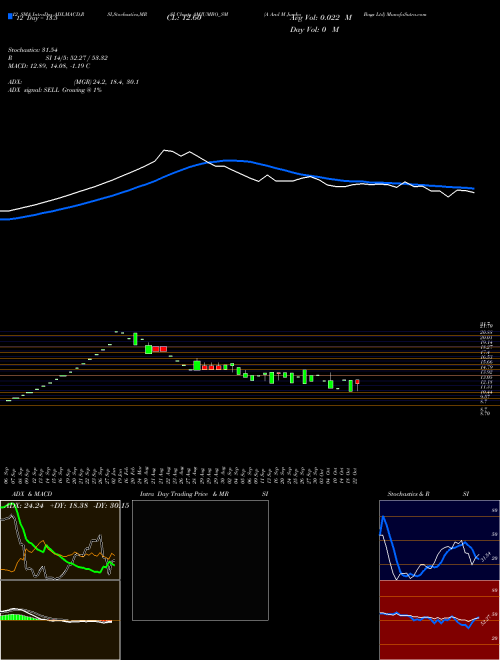Viewport: 500px width, 660px height.
Task: Click the MACD histogram panel below ADX
Action: pos(60,620)
